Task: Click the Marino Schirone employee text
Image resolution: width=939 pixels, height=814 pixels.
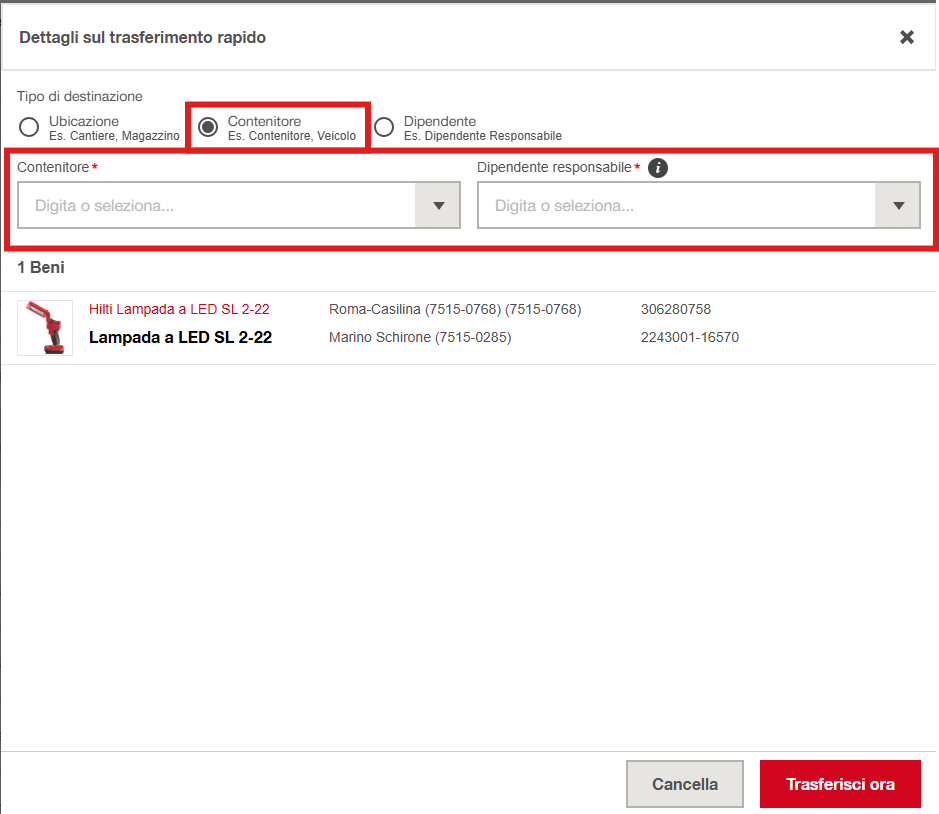Action: pos(419,338)
